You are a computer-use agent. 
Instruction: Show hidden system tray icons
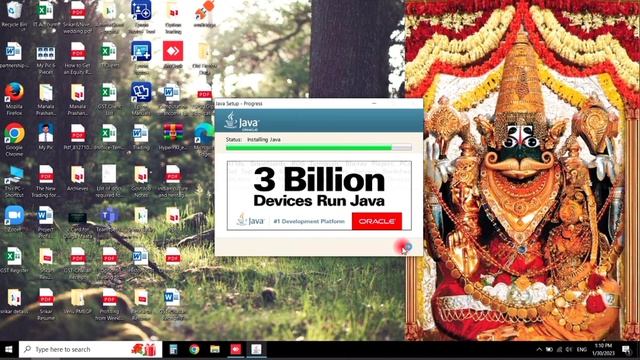(539, 349)
